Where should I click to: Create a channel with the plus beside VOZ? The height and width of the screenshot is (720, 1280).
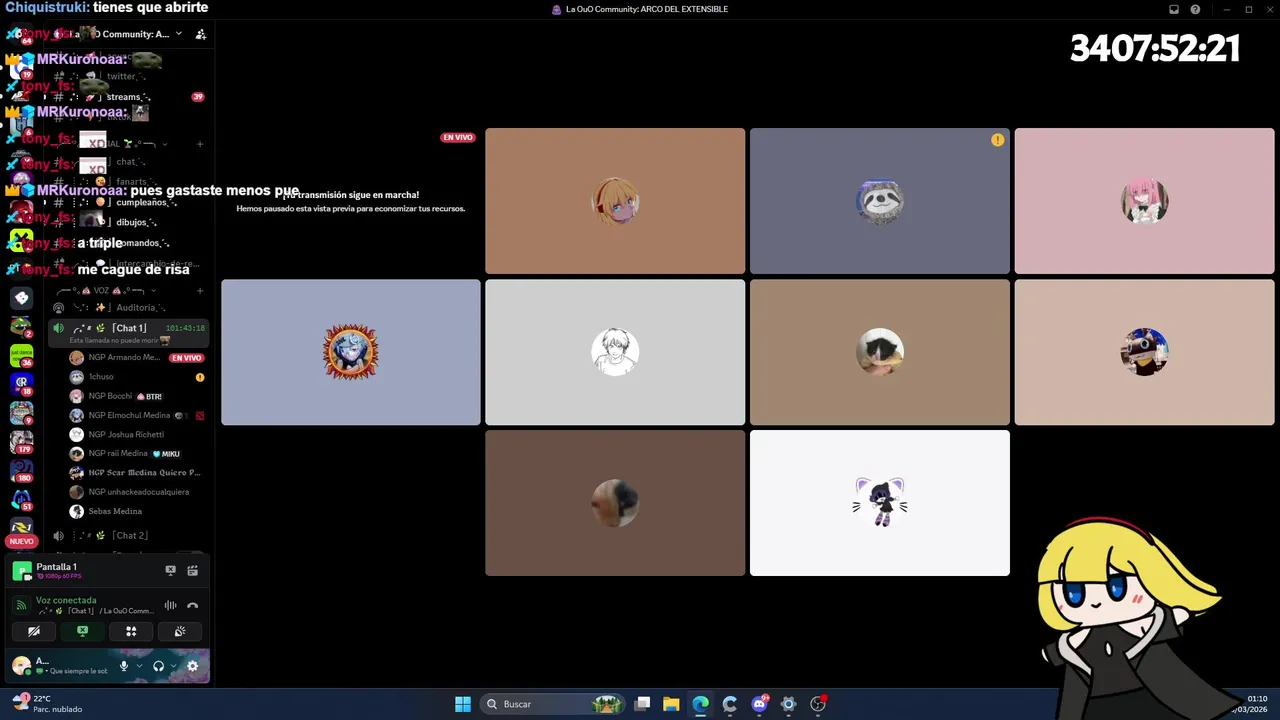[x=200, y=290]
